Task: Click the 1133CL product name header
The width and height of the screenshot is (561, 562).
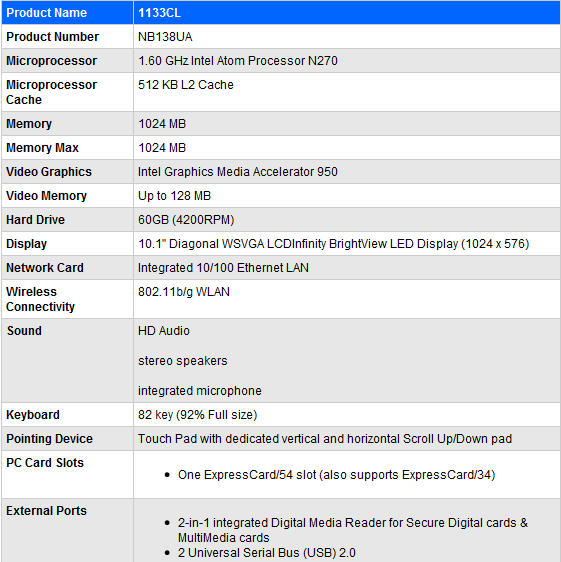Action: [x=160, y=13]
